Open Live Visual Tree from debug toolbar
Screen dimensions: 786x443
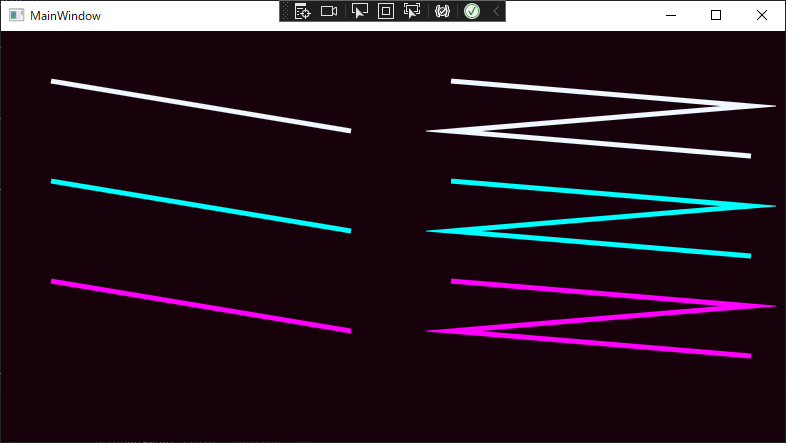(302, 11)
